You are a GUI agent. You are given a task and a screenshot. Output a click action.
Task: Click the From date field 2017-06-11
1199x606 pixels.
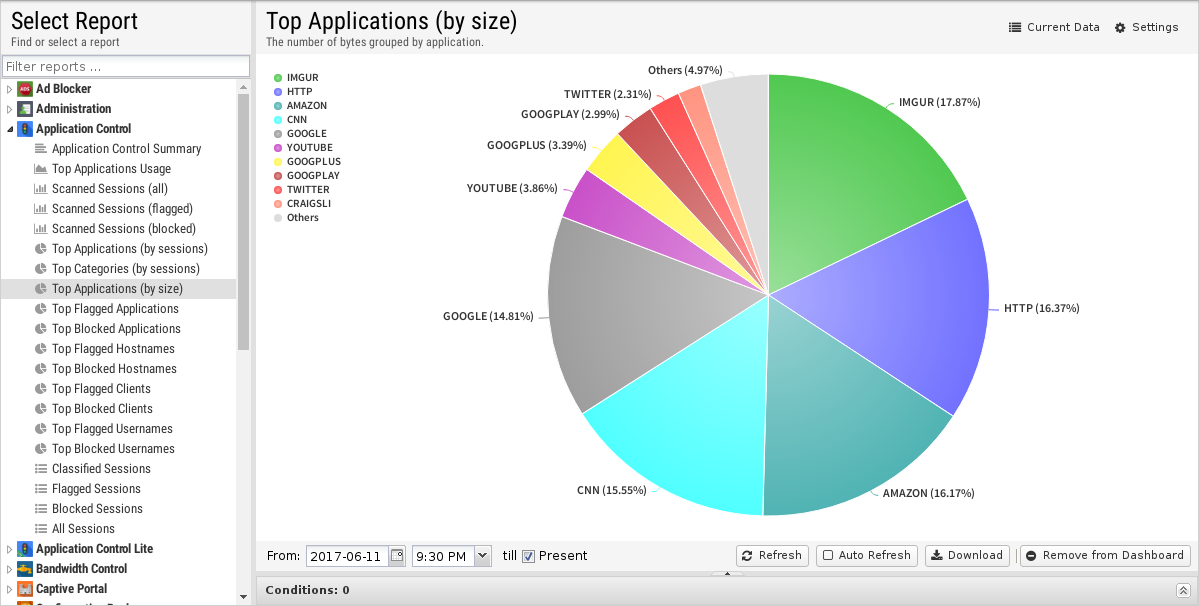(x=348, y=556)
